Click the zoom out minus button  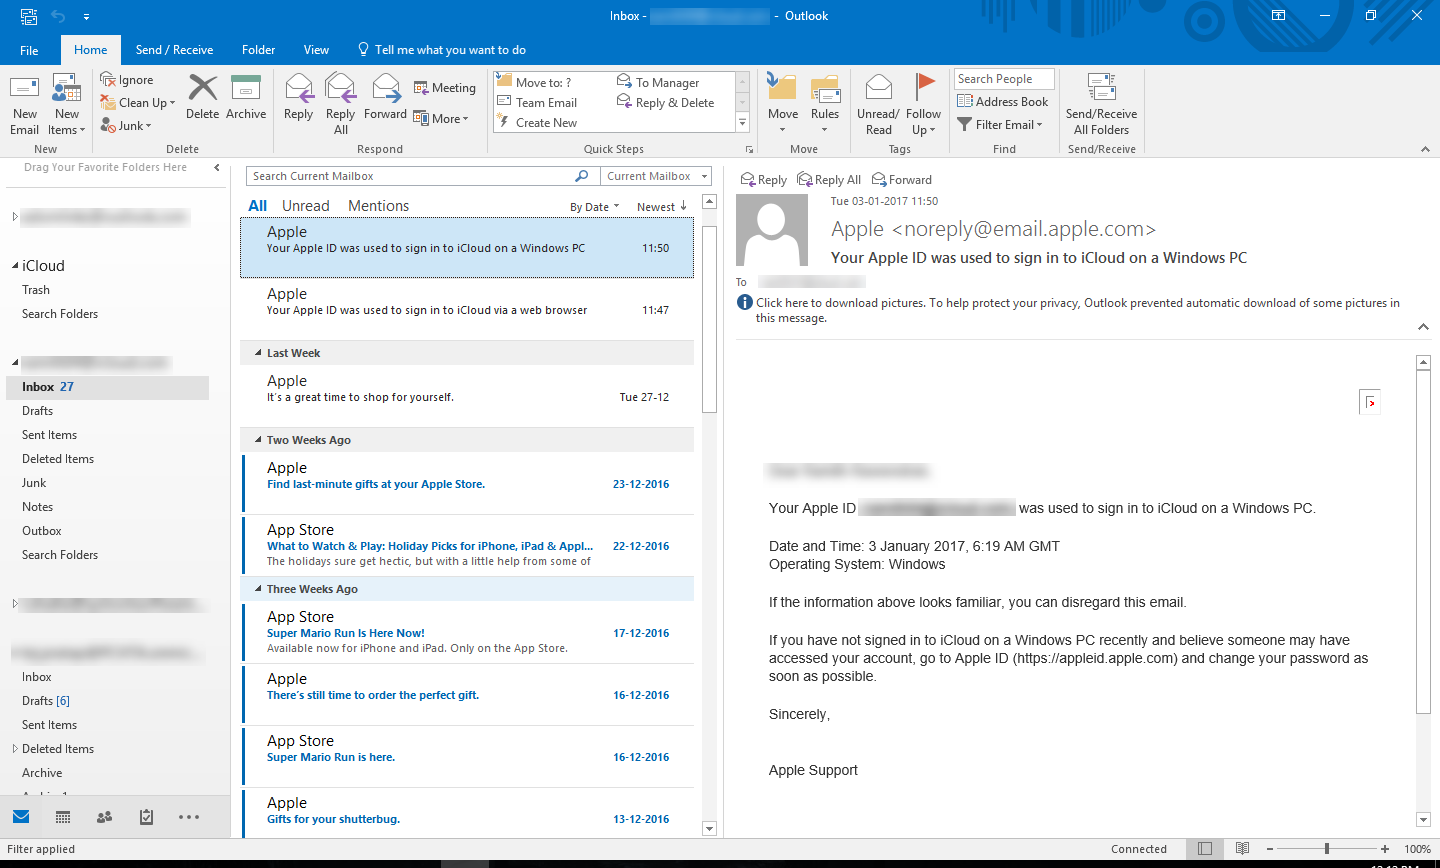pos(1269,849)
